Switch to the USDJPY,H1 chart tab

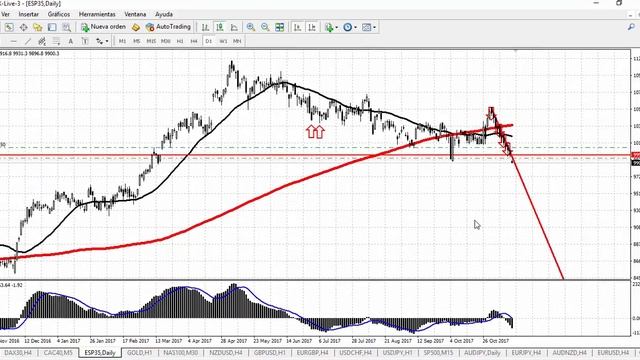(398, 352)
